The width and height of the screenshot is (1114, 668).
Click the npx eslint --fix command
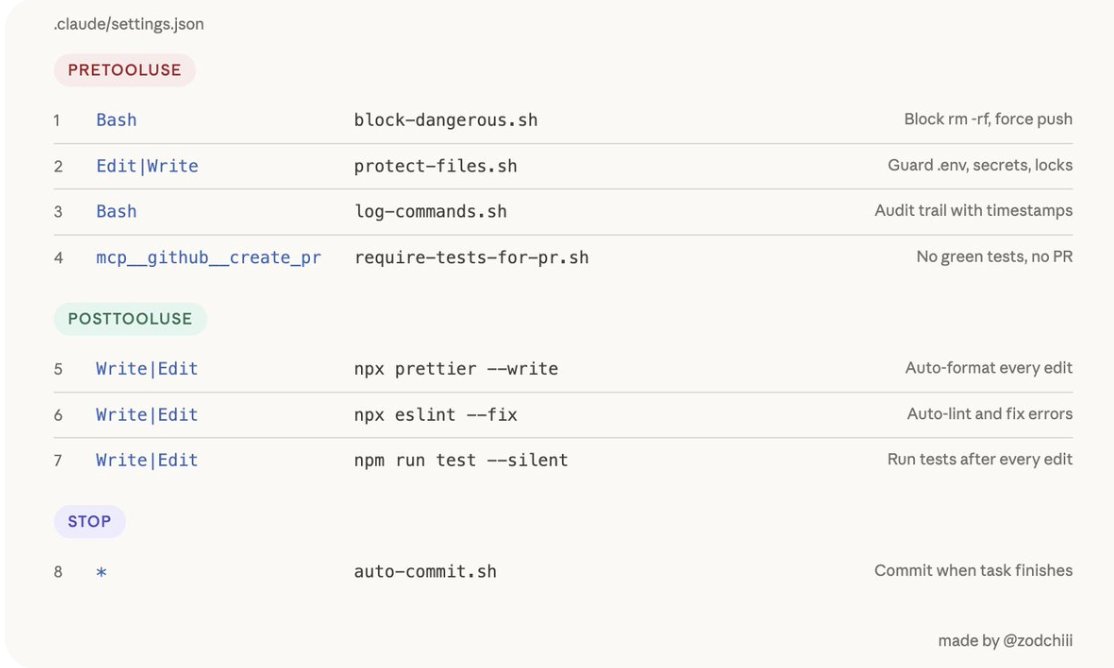point(436,414)
